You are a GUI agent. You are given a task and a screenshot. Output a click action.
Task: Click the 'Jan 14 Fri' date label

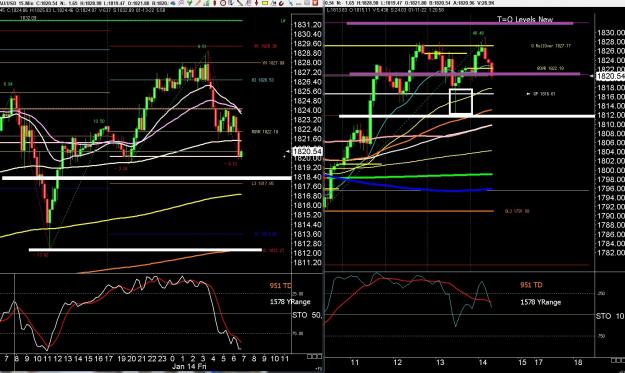pyautogui.click(x=189, y=366)
